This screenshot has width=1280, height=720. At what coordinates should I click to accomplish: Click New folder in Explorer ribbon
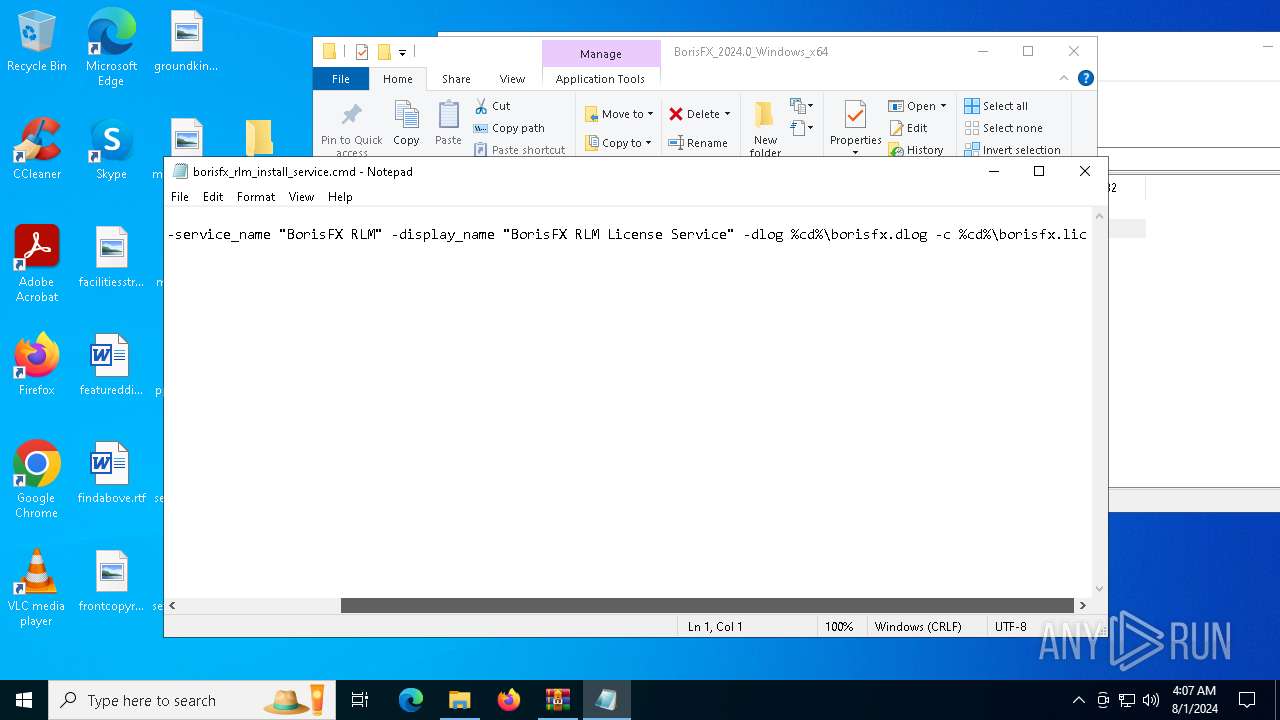(765, 128)
